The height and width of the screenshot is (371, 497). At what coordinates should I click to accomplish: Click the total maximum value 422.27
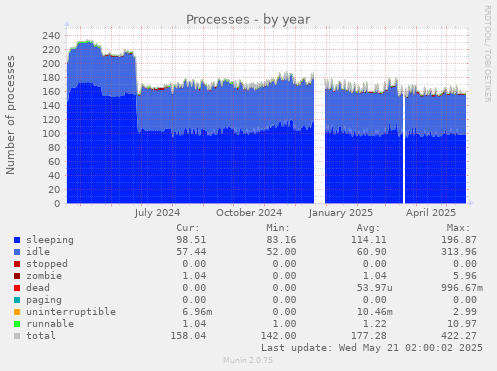click(x=459, y=336)
